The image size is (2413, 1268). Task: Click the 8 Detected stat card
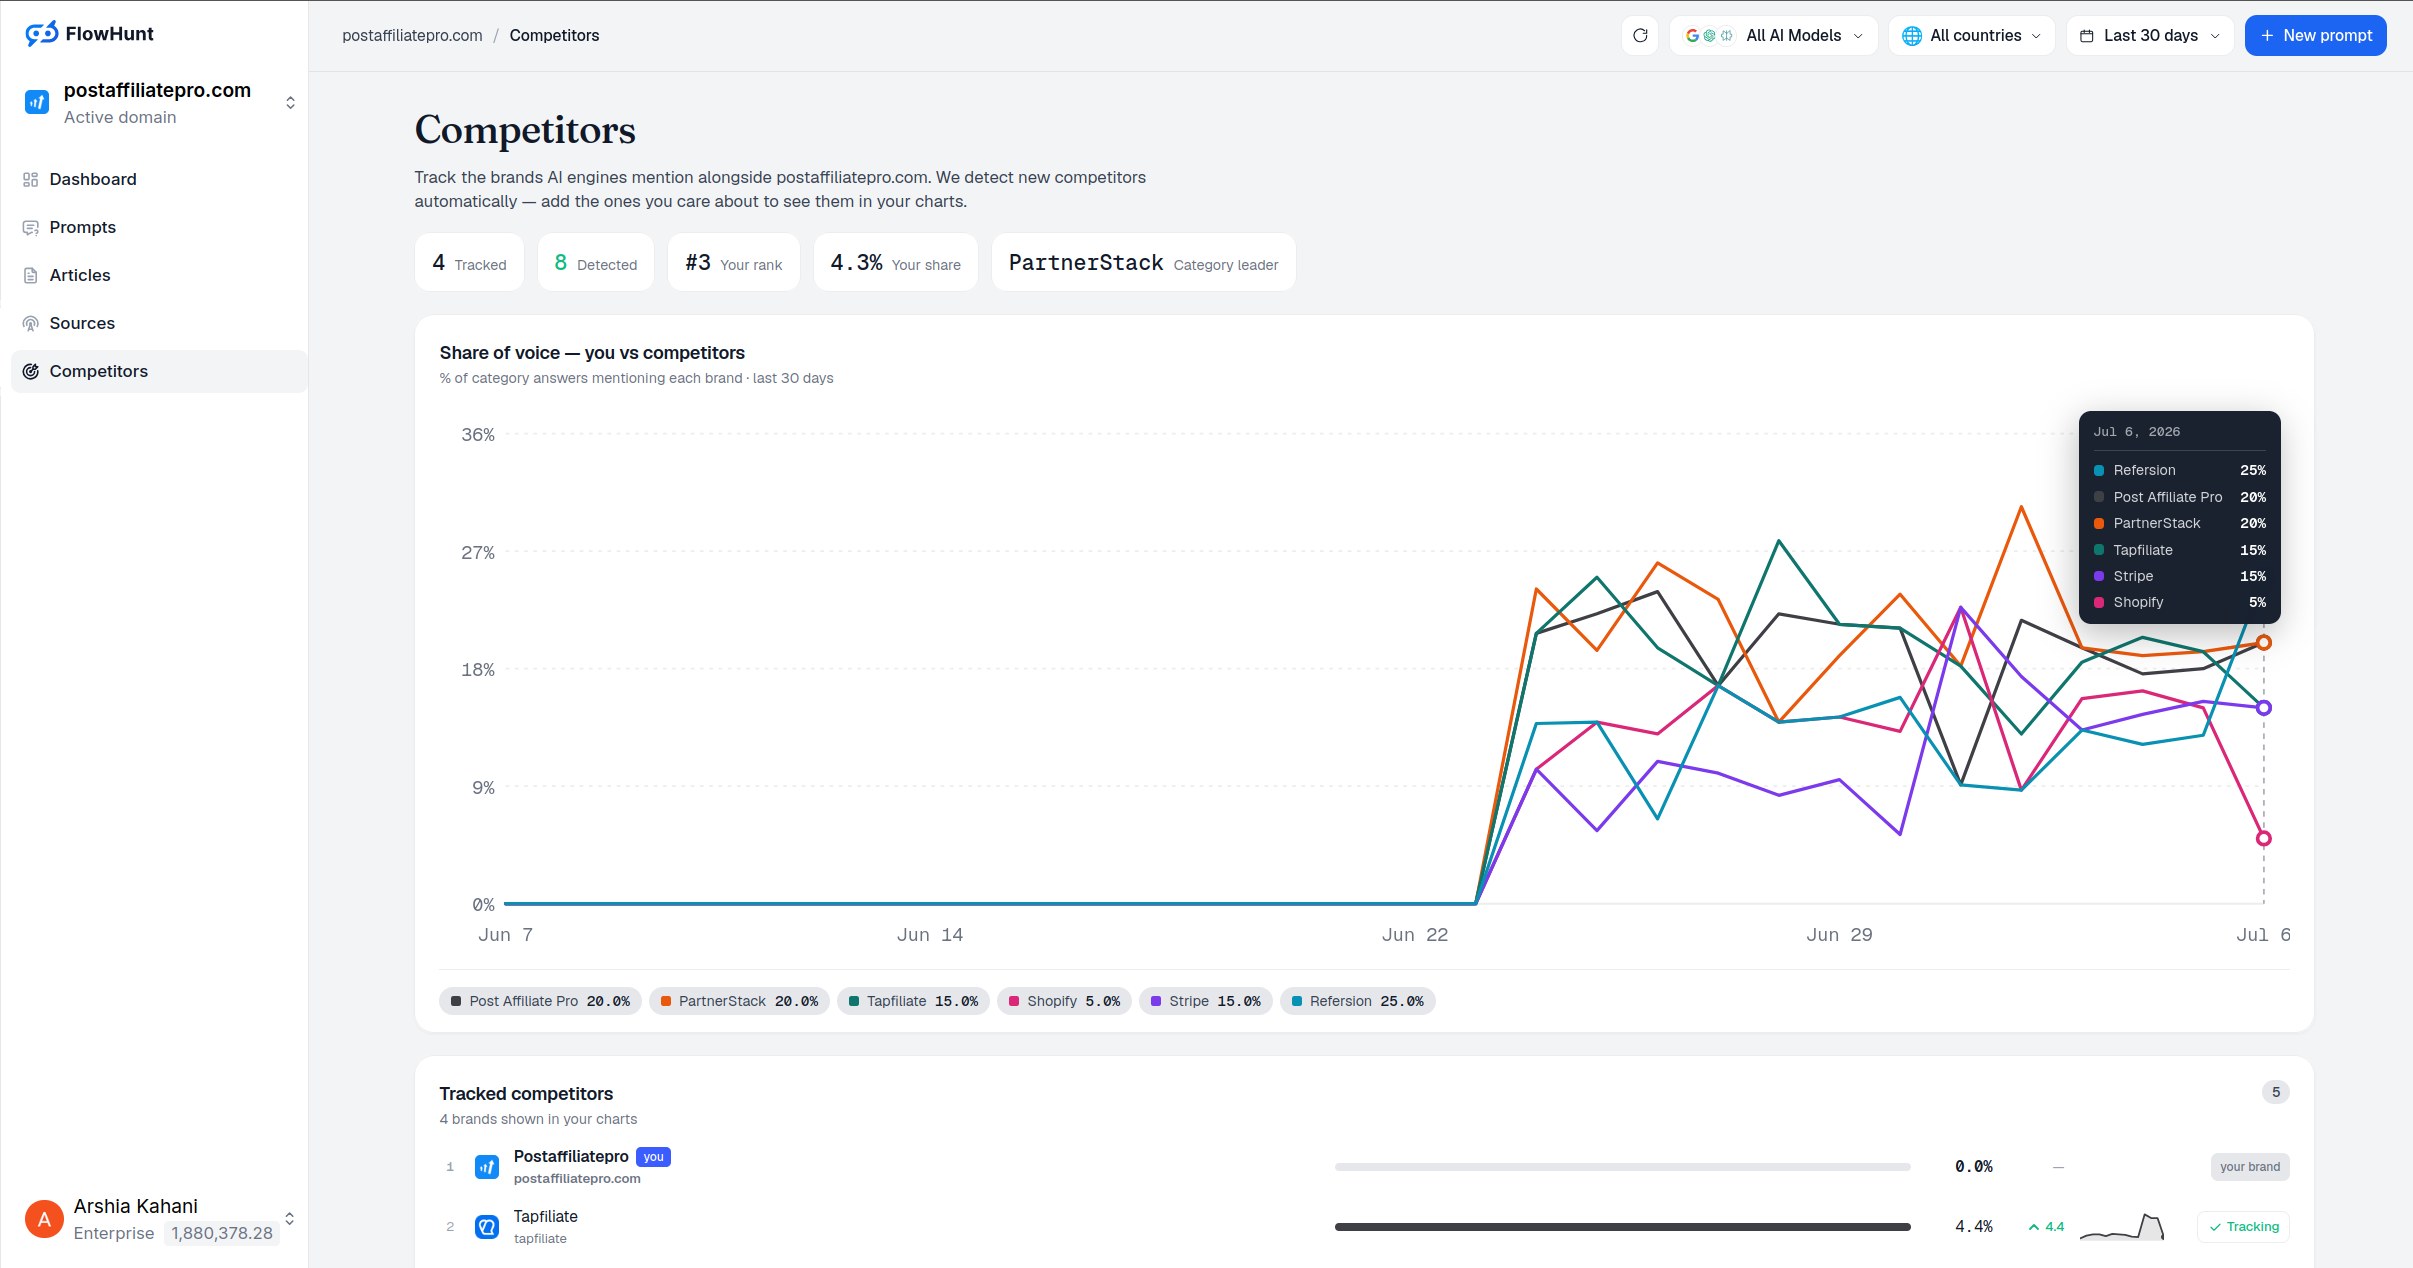pyautogui.click(x=596, y=262)
